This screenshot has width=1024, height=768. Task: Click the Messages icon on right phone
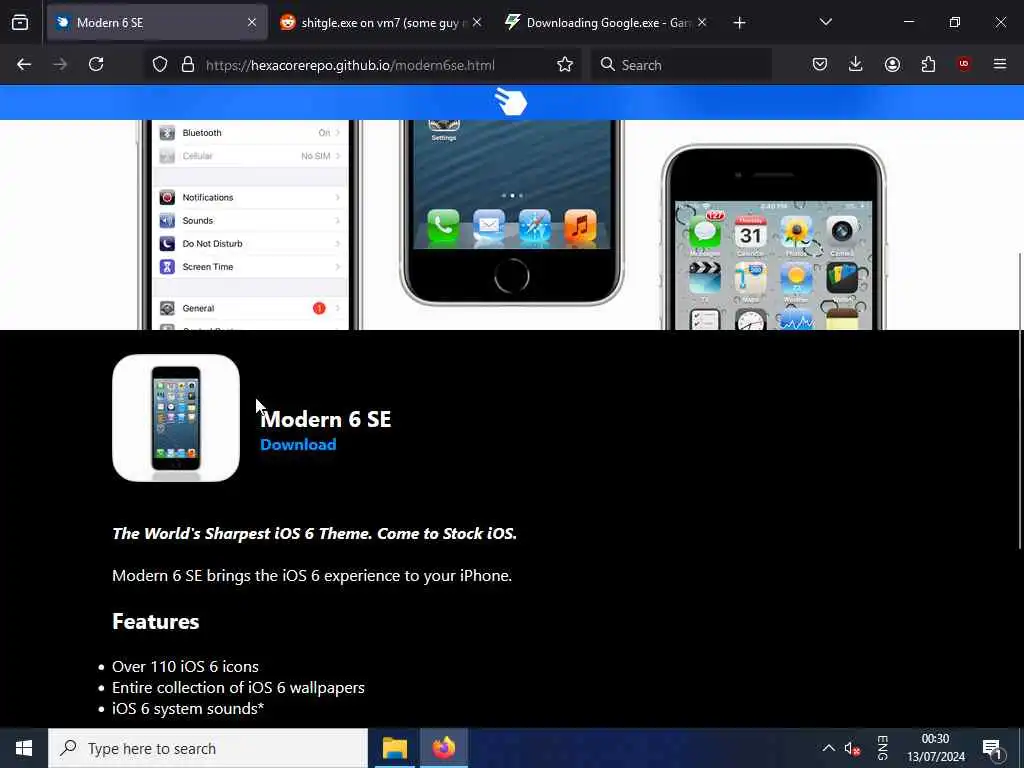point(705,231)
